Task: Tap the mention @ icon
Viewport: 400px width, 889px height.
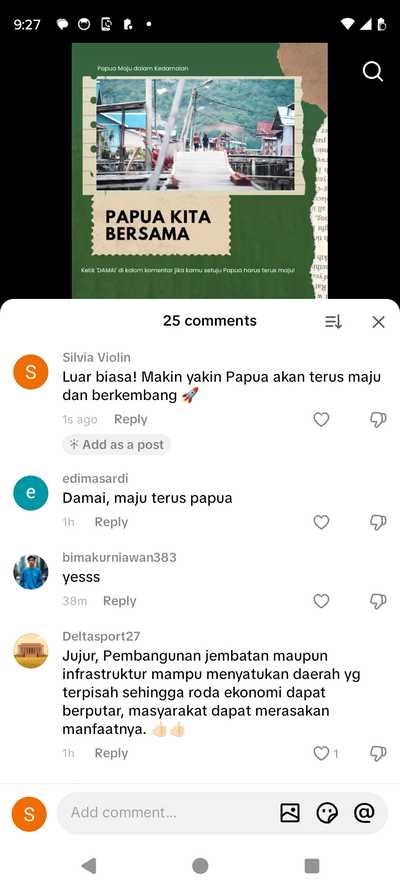Action: [x=364, y=813]
